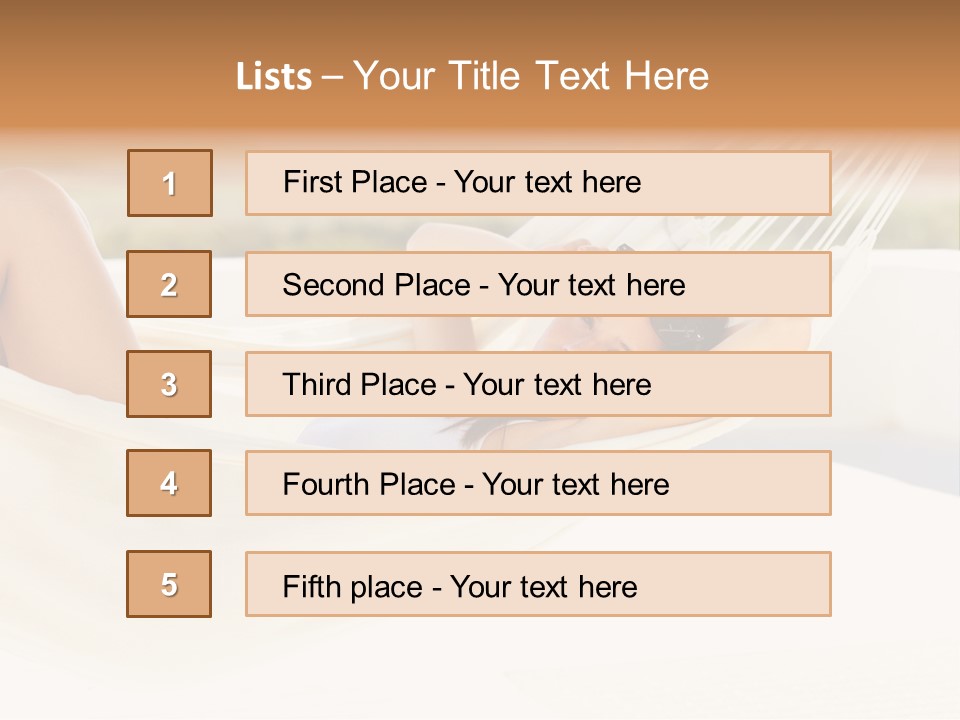Click the number 5 box
The width and height of the screenshot is (960, 720).
pos(169,584)
